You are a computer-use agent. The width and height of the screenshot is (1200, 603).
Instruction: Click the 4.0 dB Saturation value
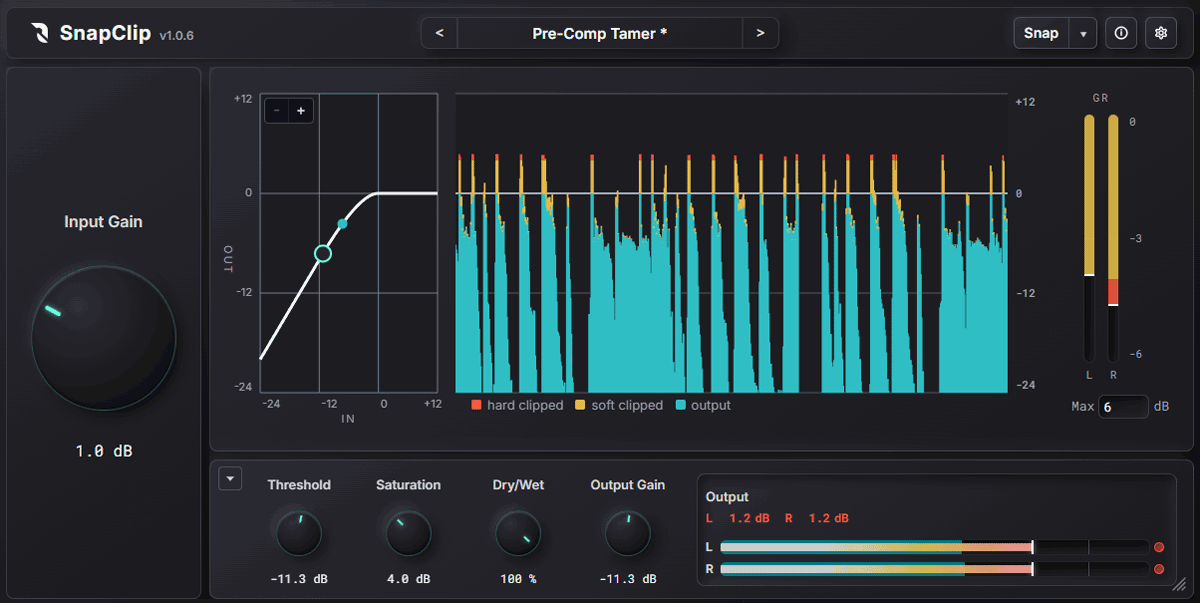(408, 579)
